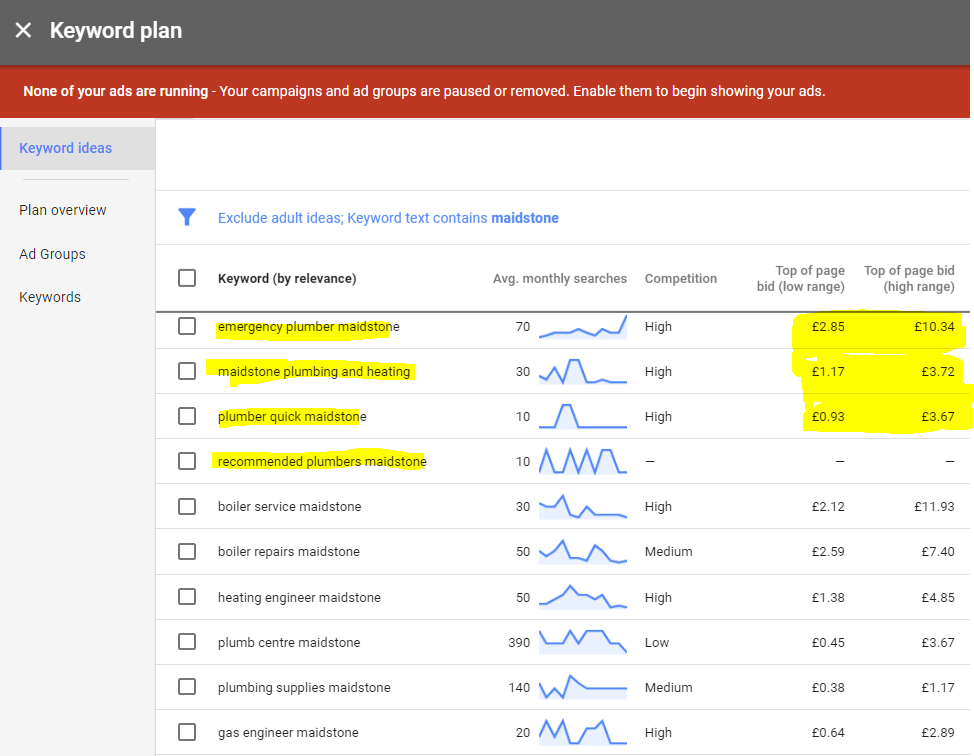This screenshot has height=756, width=974.
Task: Click the maidstone plumbing and heating keyword
Action: [x=314, y=372]
